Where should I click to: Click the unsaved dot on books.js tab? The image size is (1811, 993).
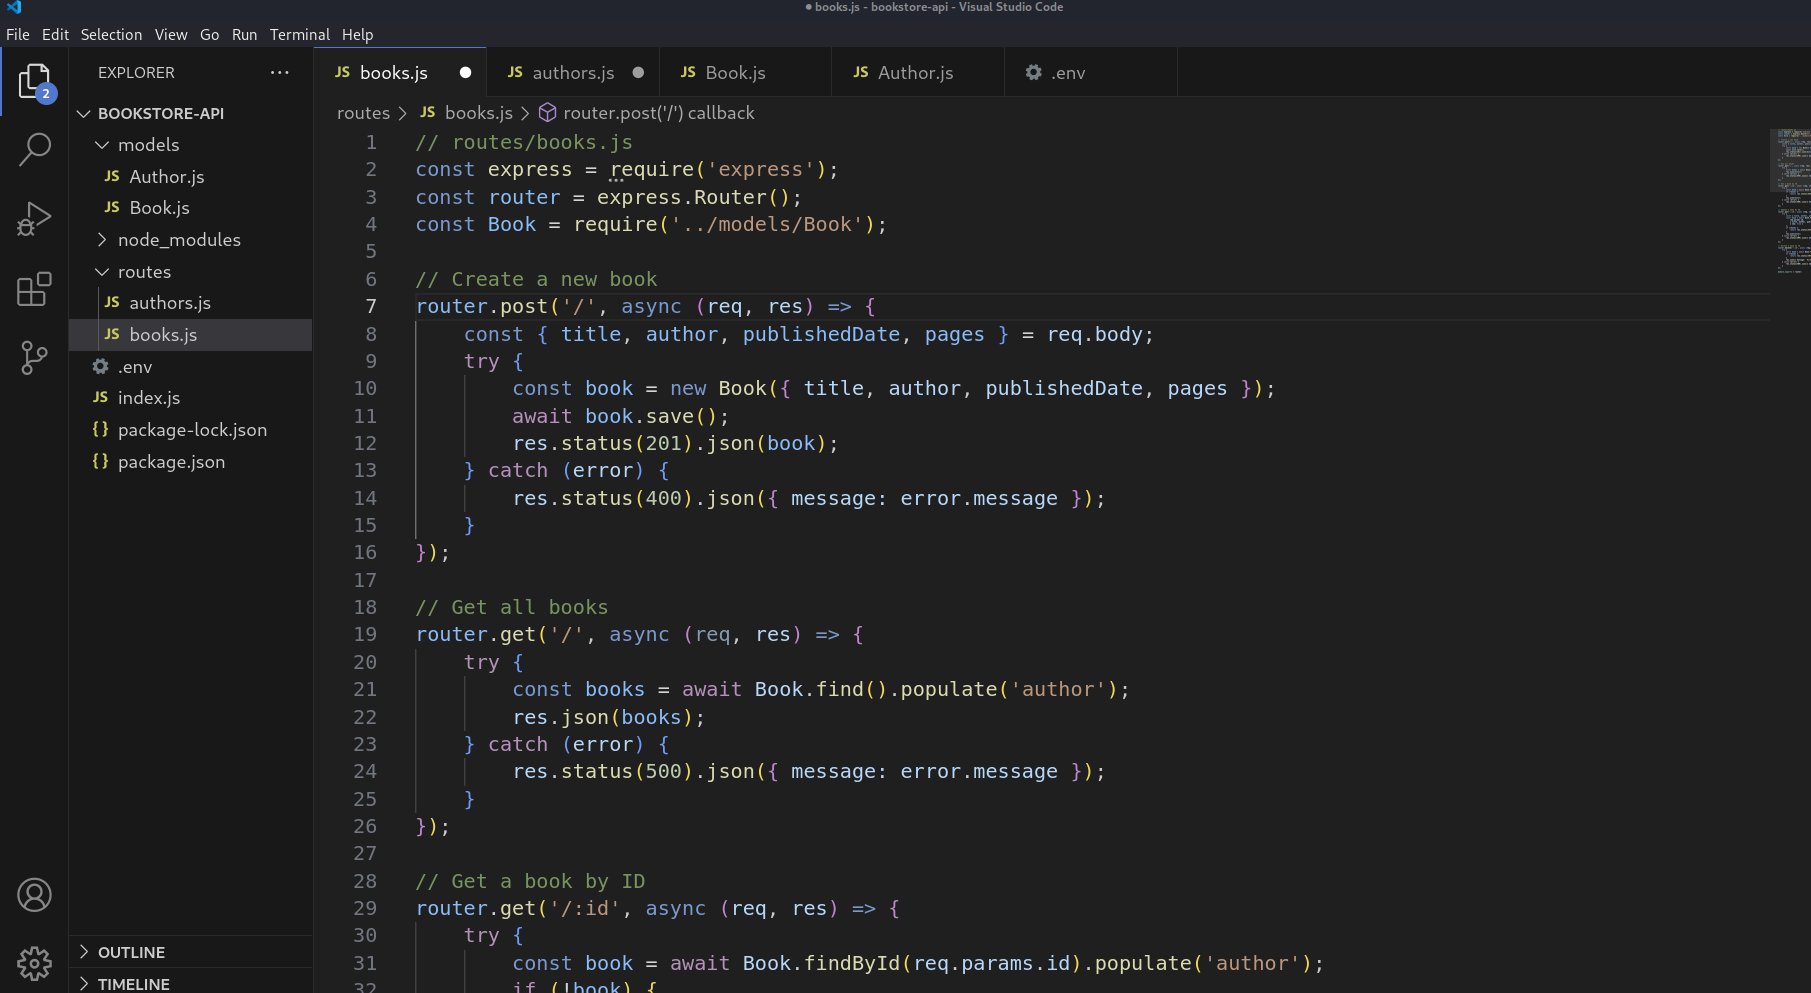click(465, 73)
